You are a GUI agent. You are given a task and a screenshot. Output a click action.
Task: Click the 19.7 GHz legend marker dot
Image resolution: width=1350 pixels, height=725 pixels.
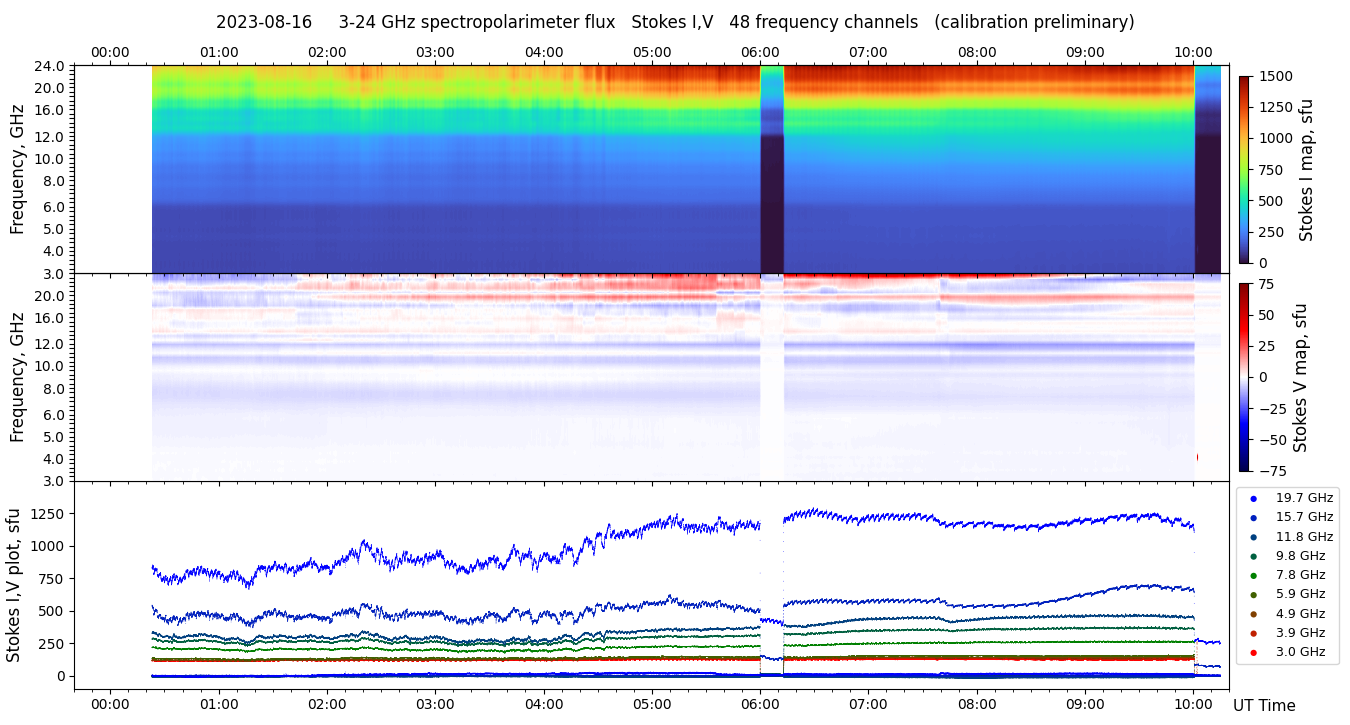click(x=1253, y=498)
